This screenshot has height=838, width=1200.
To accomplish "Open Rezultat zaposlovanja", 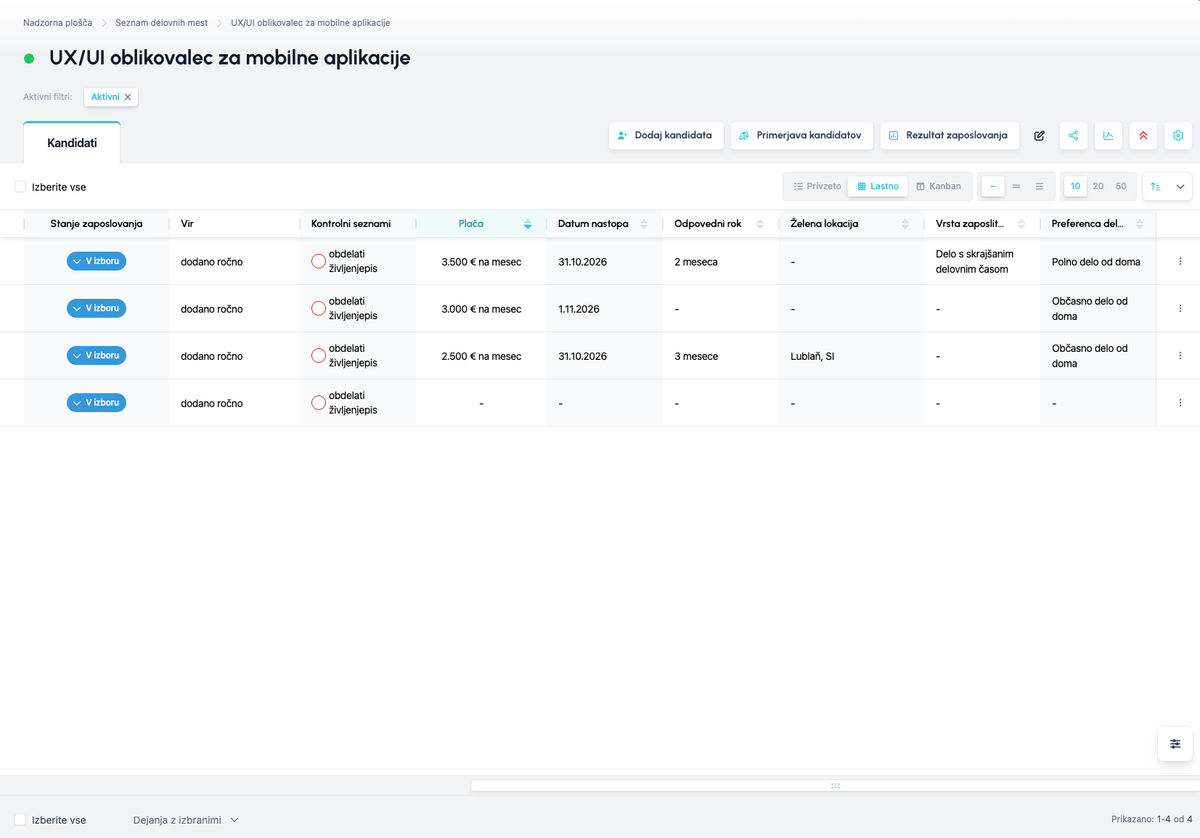I will [x=950, y=136].
